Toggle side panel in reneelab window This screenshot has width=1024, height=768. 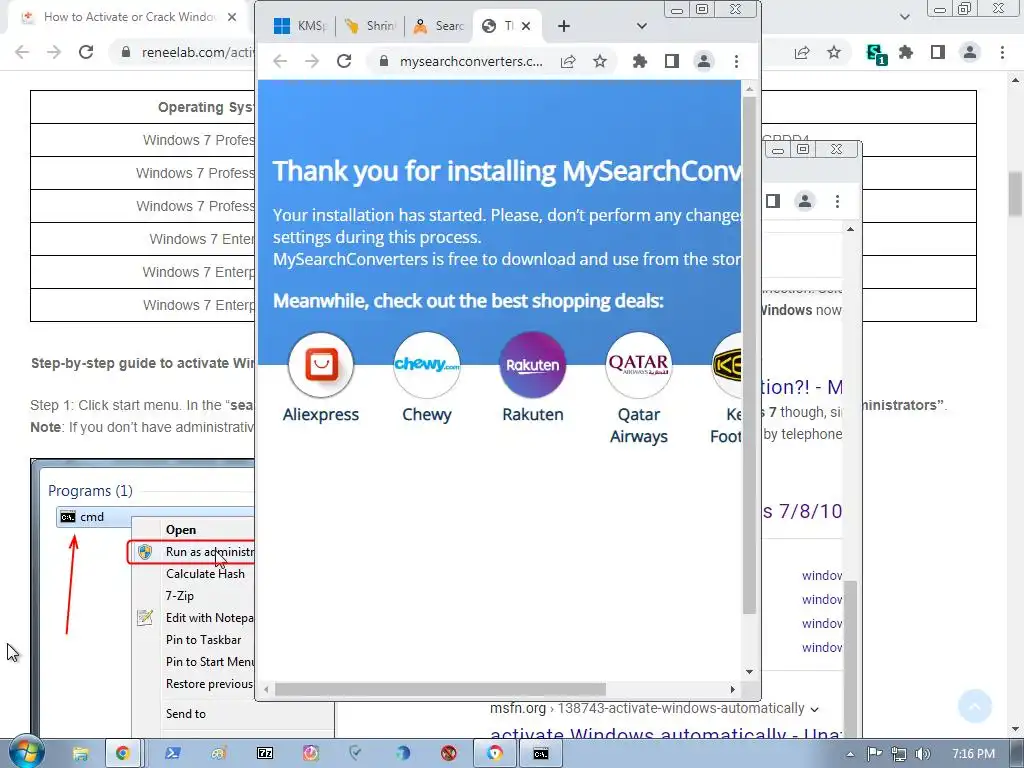click(938, 52)
